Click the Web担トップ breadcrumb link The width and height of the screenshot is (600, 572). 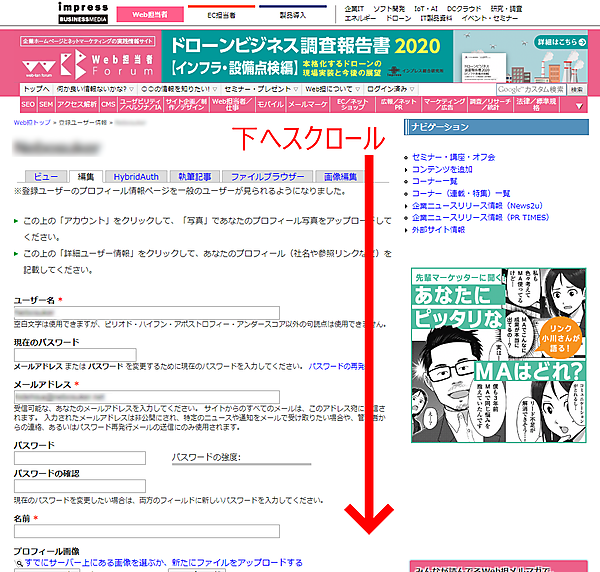tap(30, 122)
